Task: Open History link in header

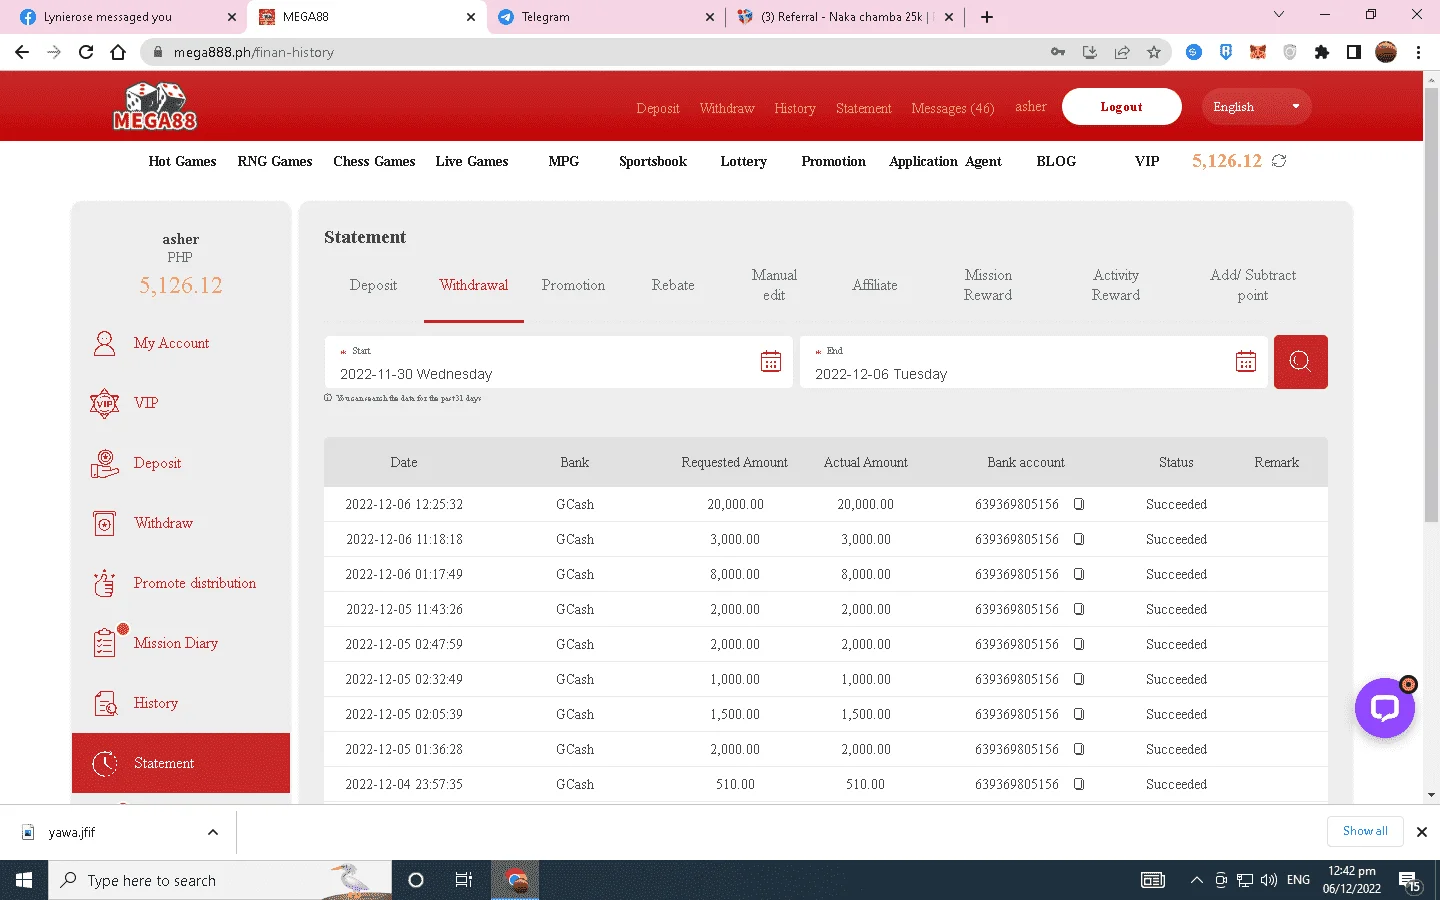Action: (x=795, y=108)
